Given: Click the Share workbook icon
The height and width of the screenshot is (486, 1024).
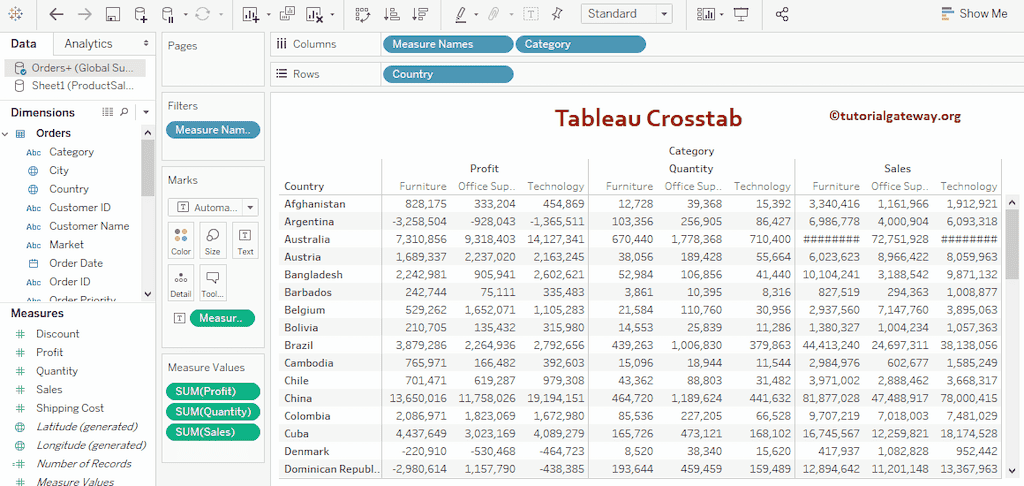Looking at the screenshot, I should [782, 14].
